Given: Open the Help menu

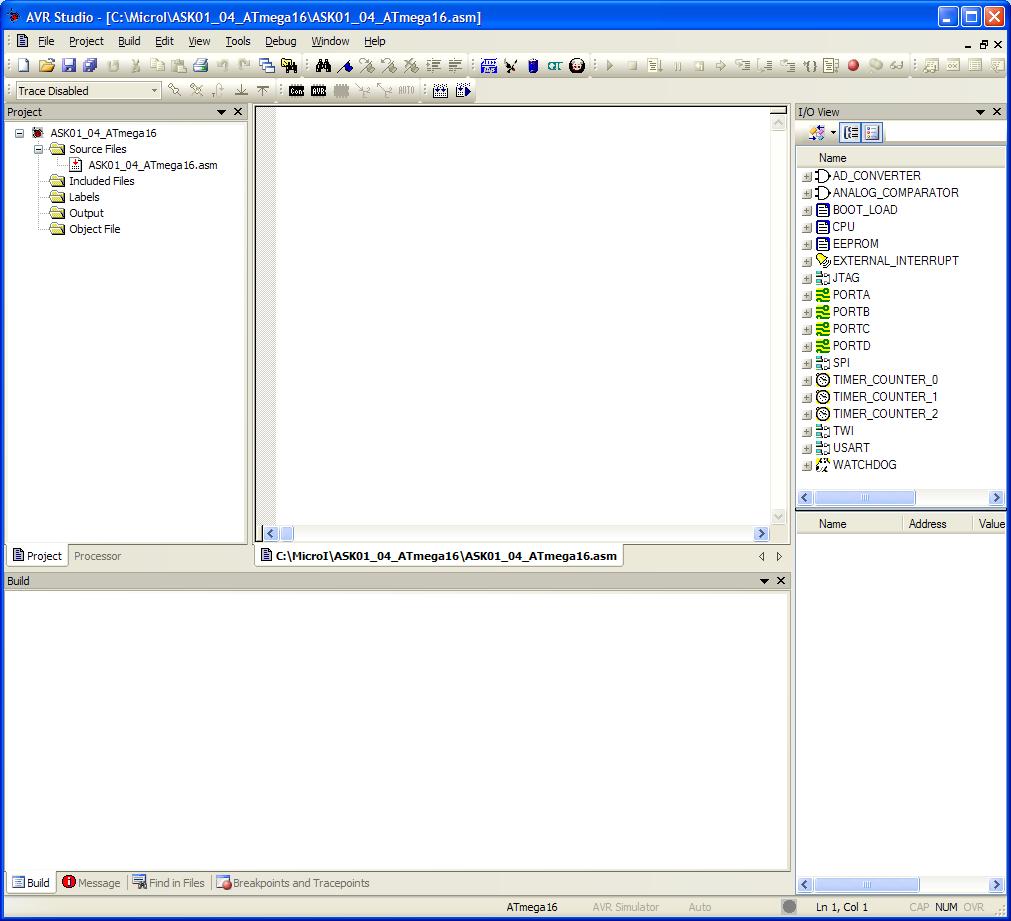Looking at the screenshot, I should 375,41.
